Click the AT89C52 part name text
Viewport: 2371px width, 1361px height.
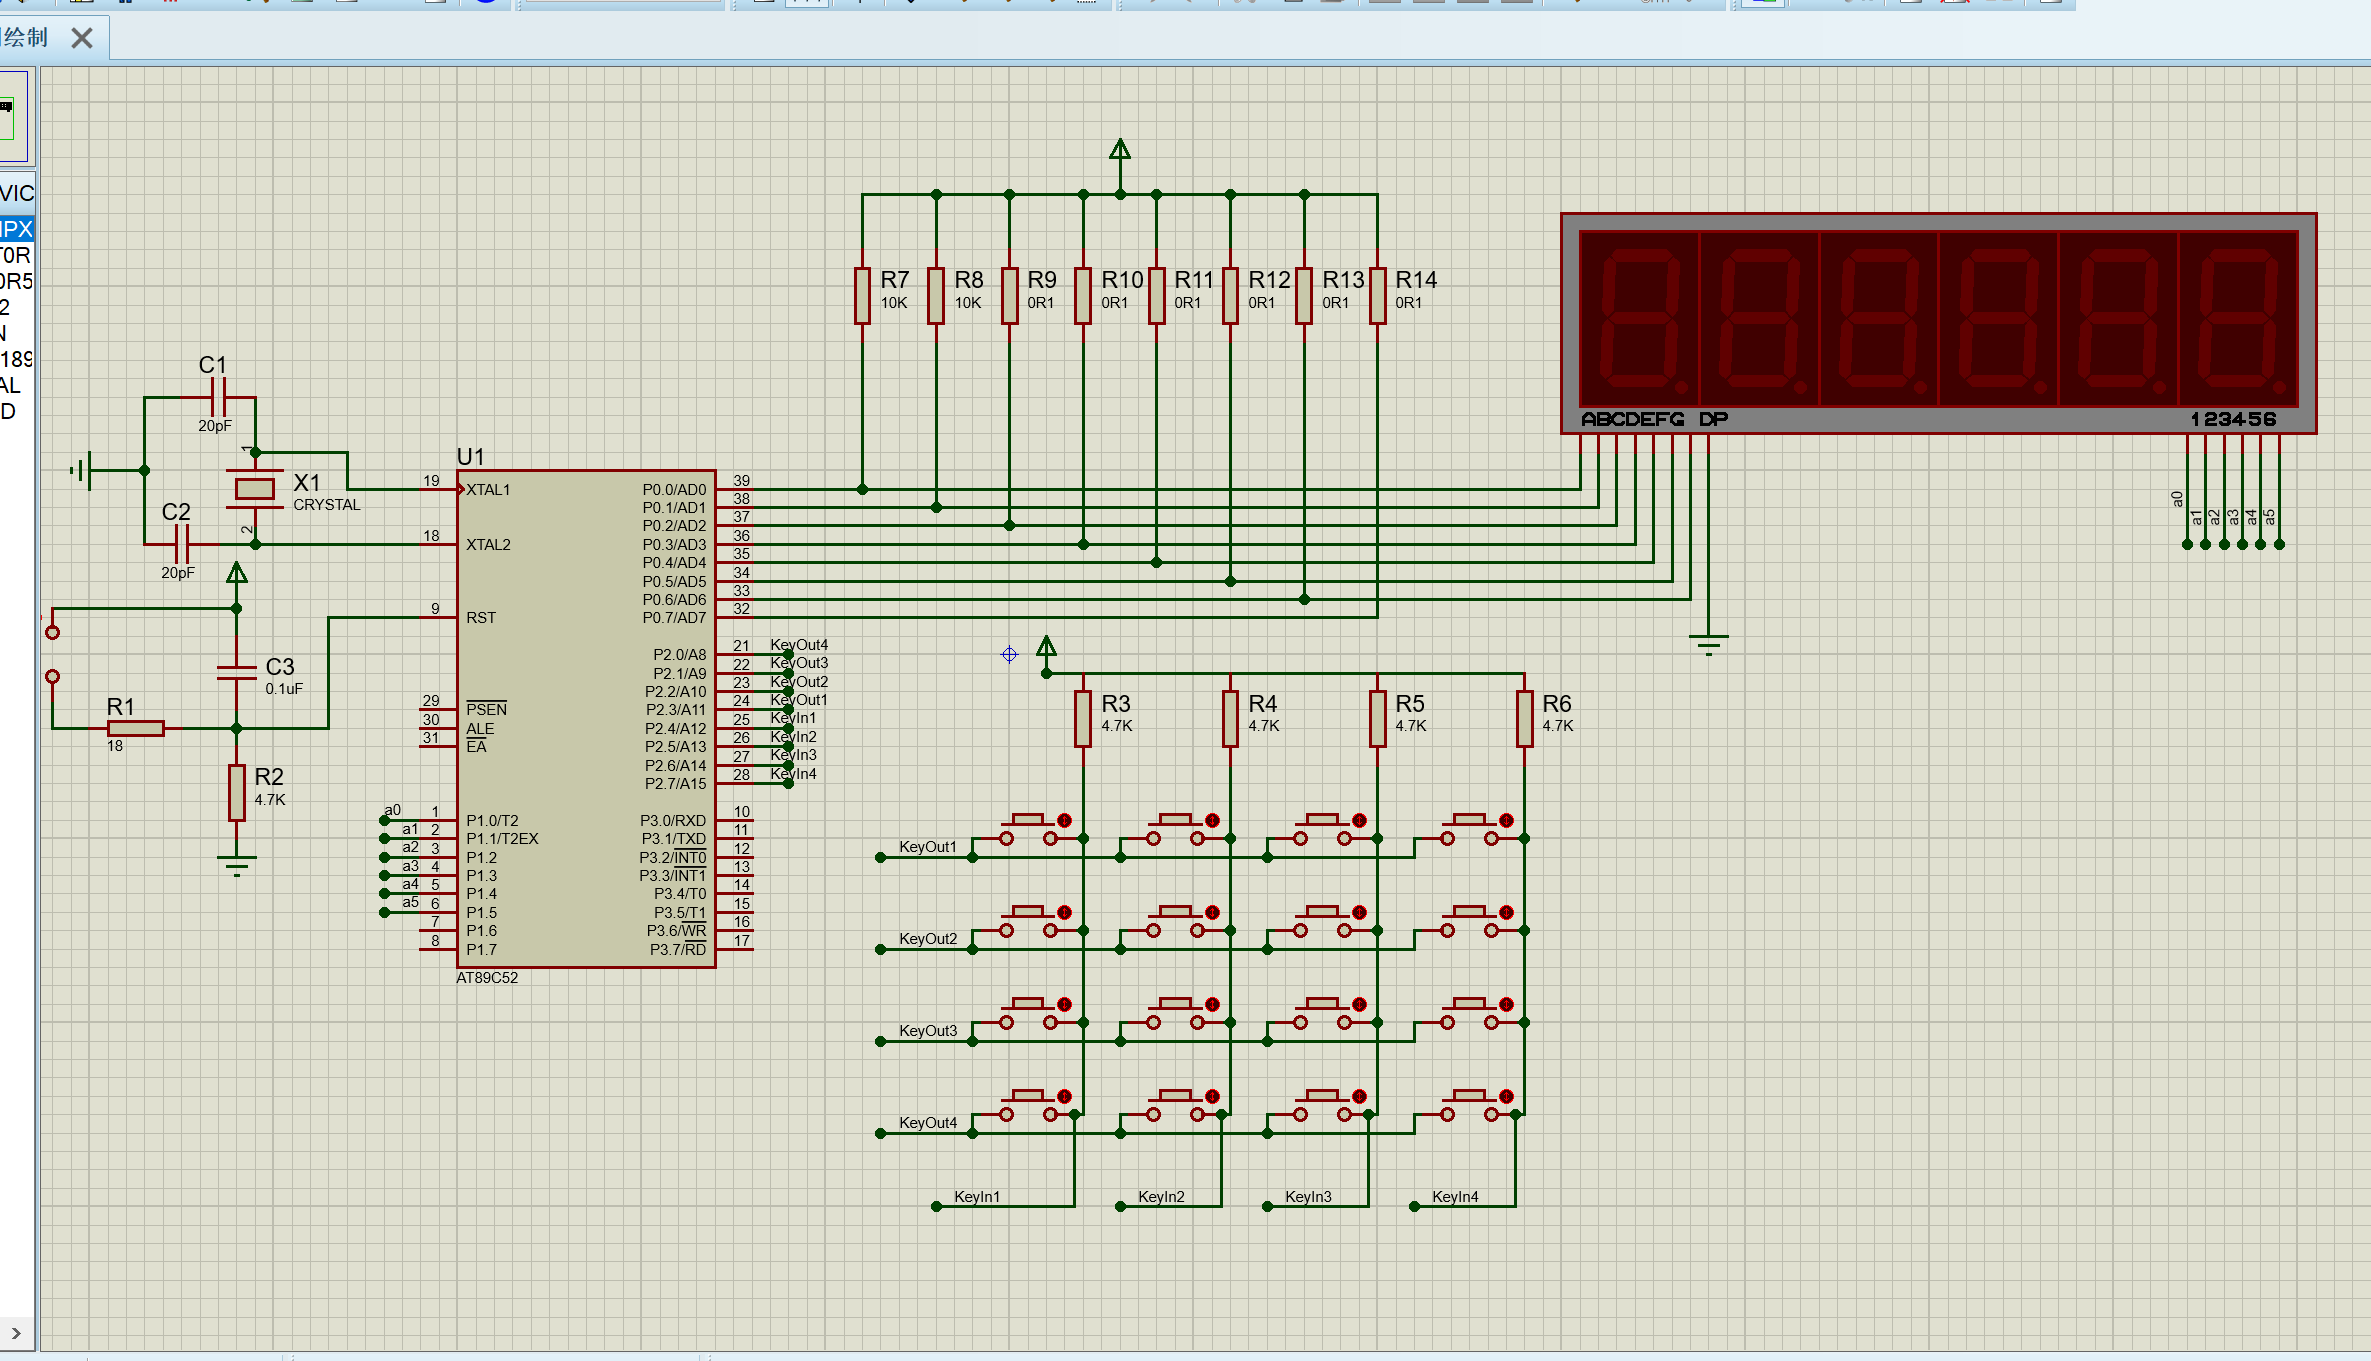pyautogui.click(x=487, y=978)
